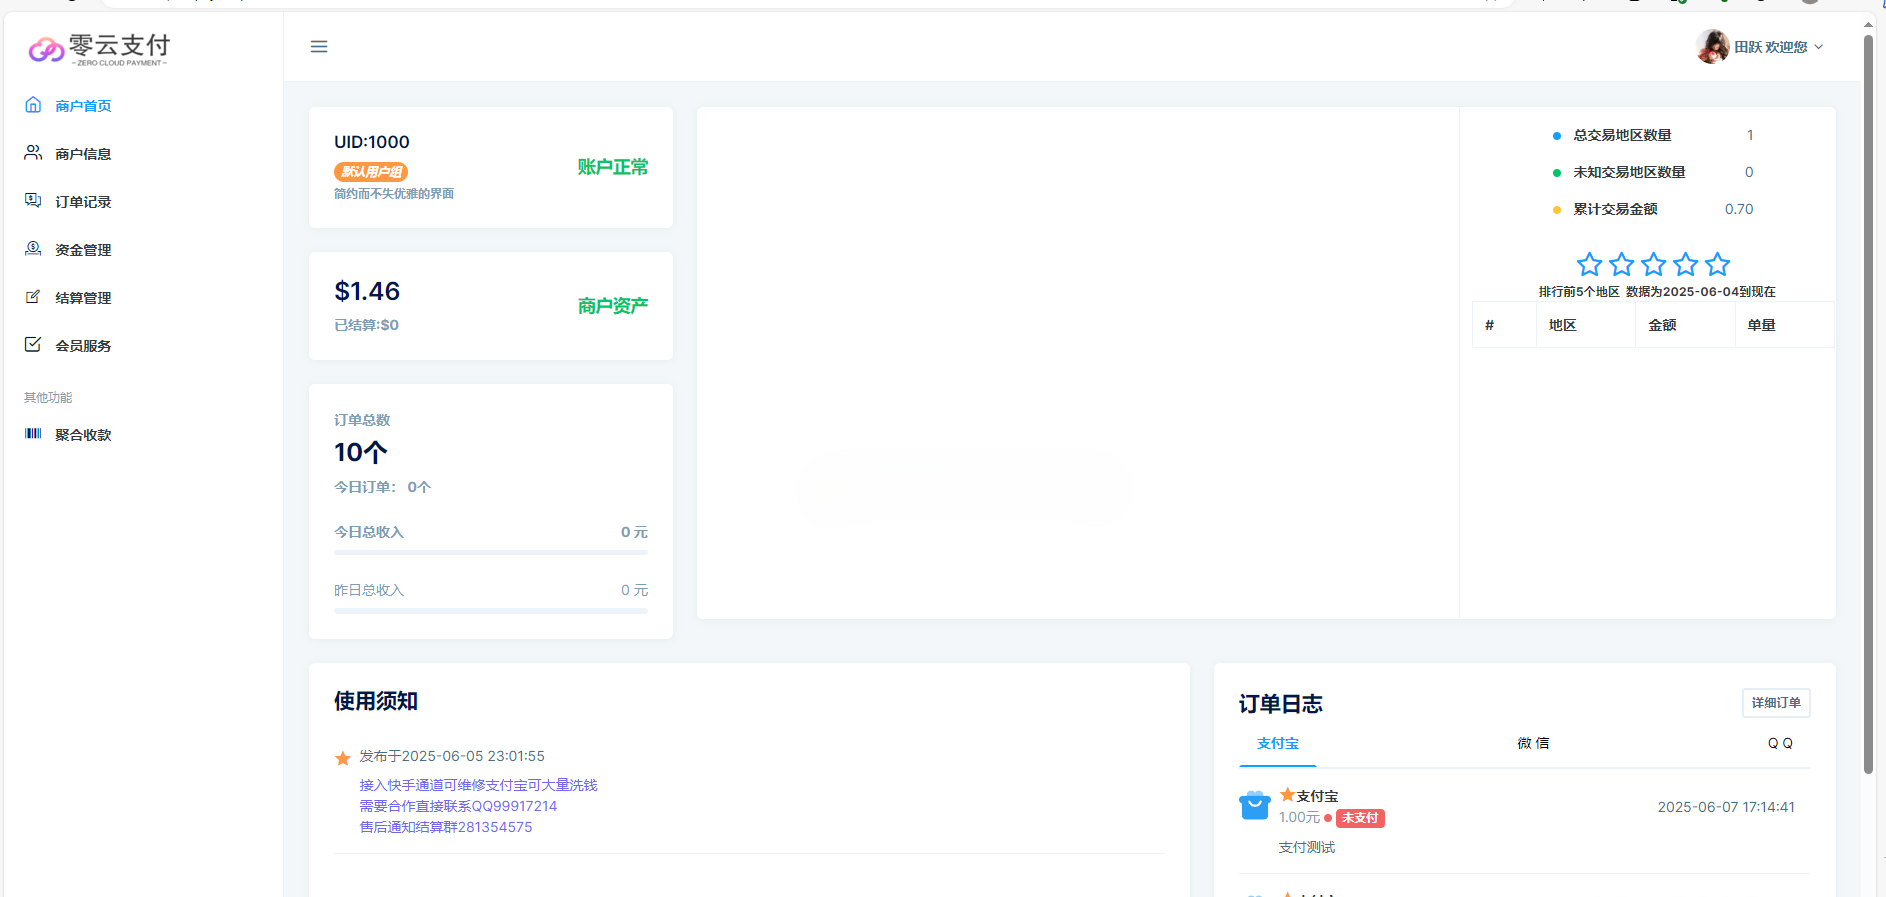Click the 接入快手通道 notice link
Screen dimensions: 1886x897
click(478, 785)
